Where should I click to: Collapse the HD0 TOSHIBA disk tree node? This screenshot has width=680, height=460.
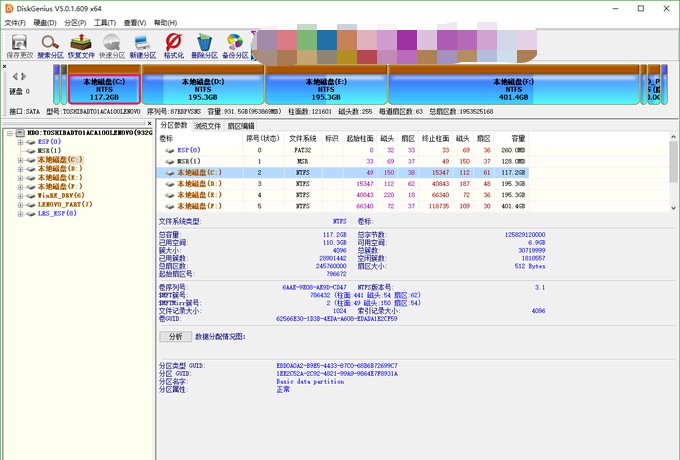pyautogui.click(x=10, y=133)
